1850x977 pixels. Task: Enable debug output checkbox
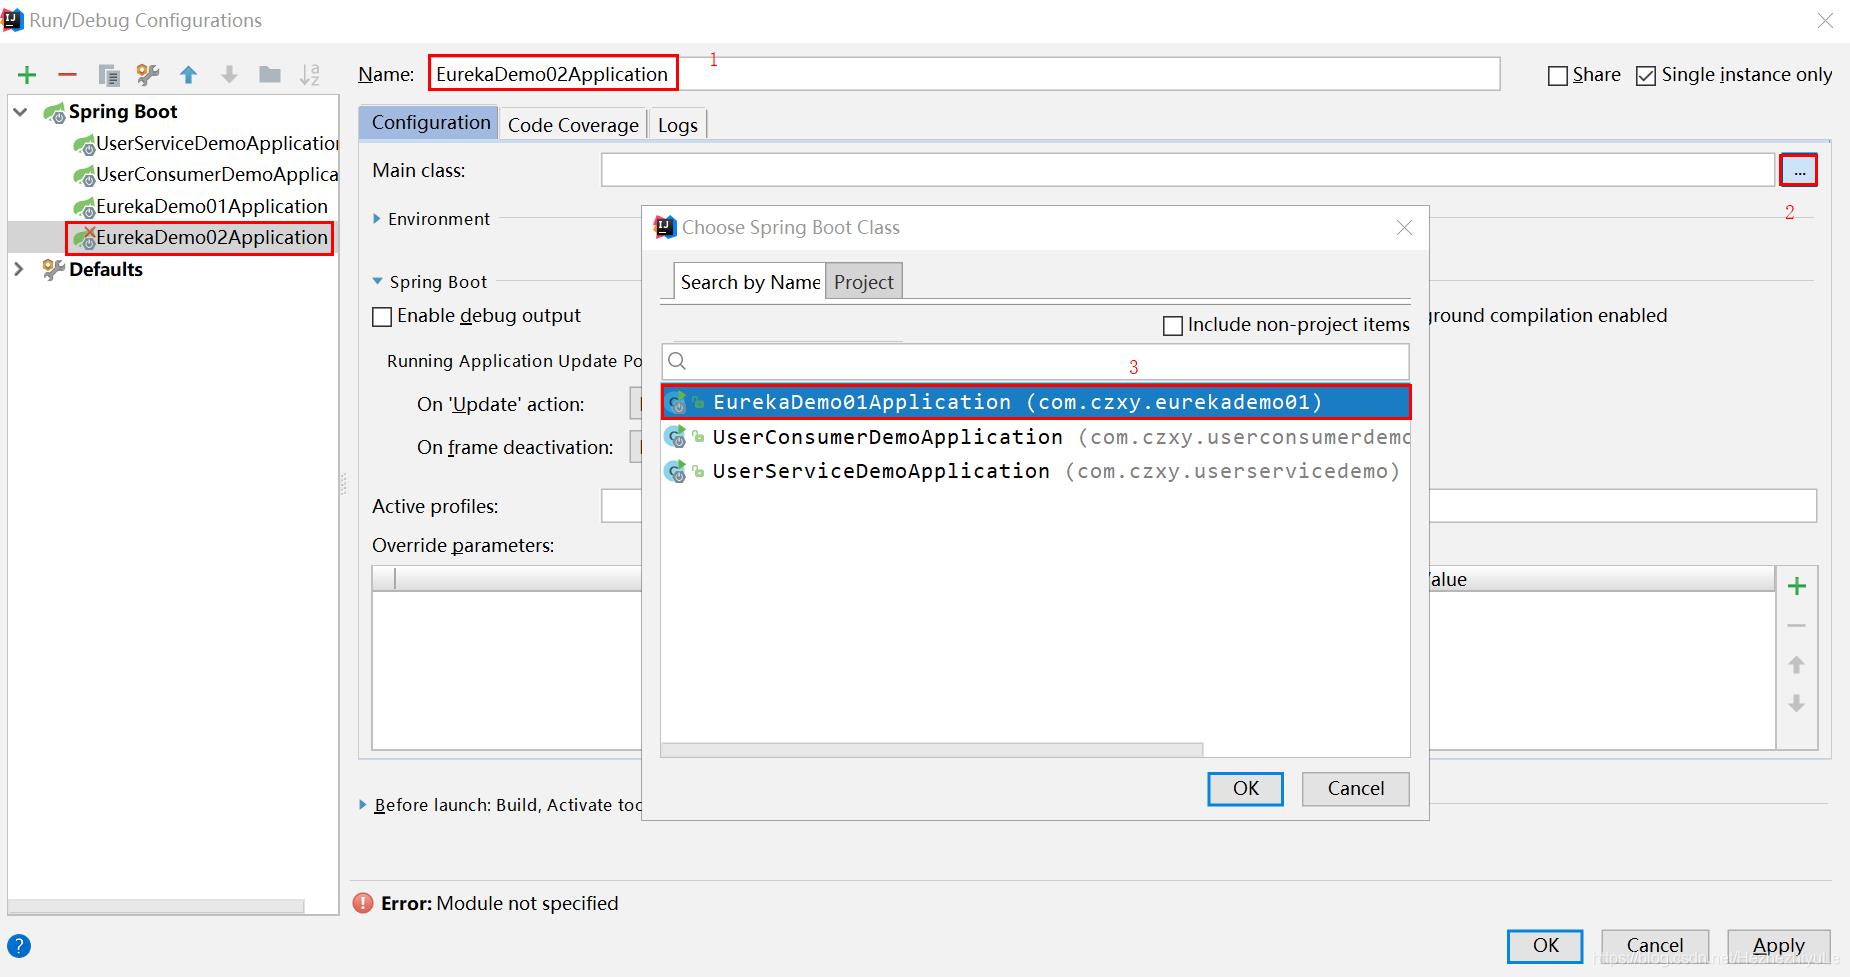(x=382, y=317)
